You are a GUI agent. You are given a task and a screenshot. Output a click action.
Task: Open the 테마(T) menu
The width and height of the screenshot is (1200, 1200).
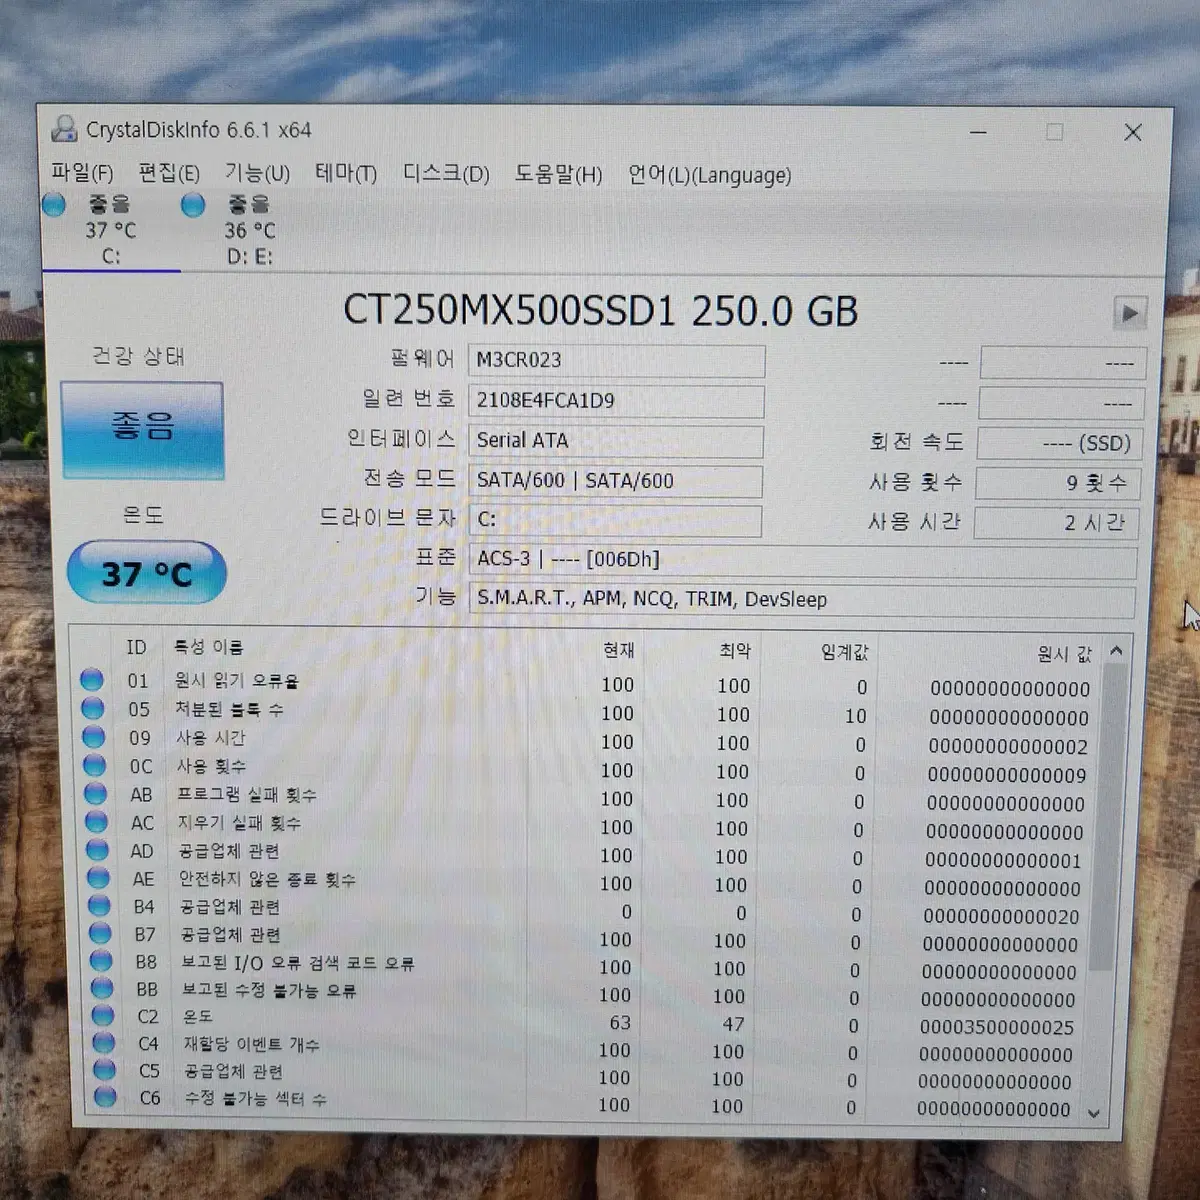pyautogui.click(x=346, y=174)
